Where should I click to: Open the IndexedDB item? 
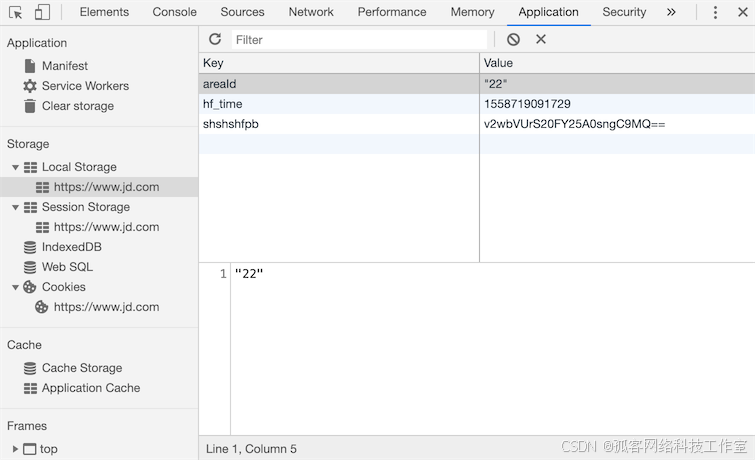click(x=72, y=247)
